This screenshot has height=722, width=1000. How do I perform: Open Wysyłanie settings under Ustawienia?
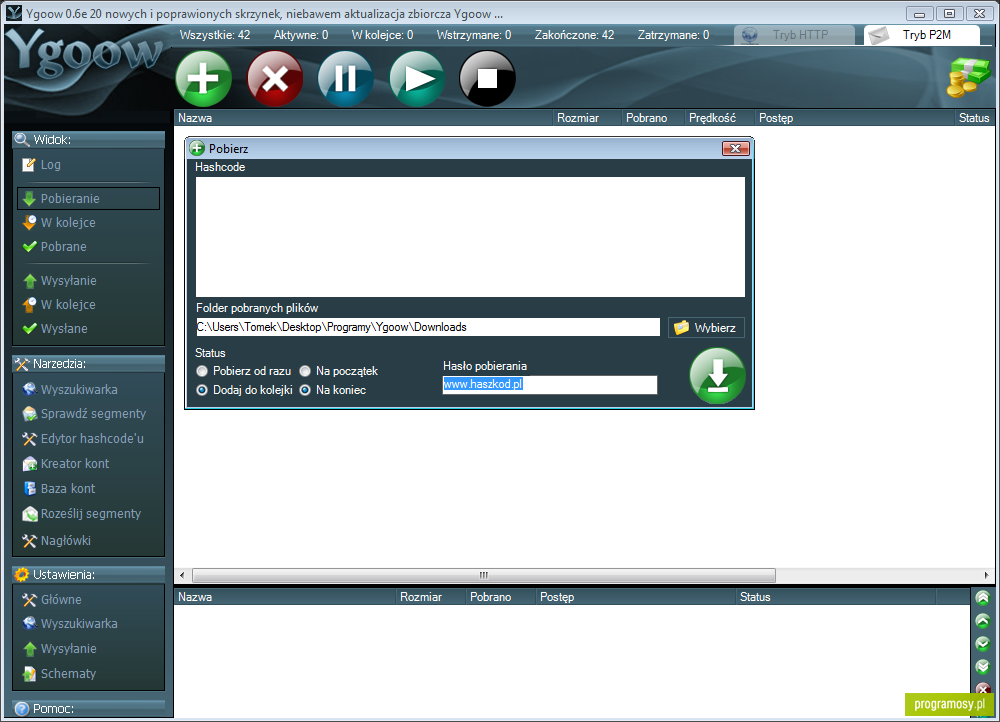[x=59, y=649]
